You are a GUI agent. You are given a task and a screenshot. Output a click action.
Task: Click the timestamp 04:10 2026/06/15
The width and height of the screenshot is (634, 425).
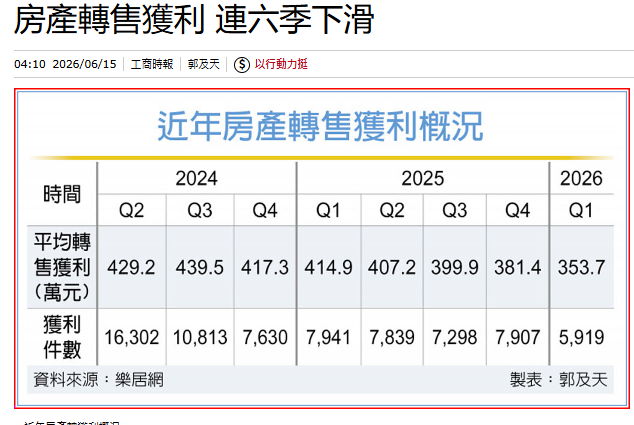tap(65, 64)
